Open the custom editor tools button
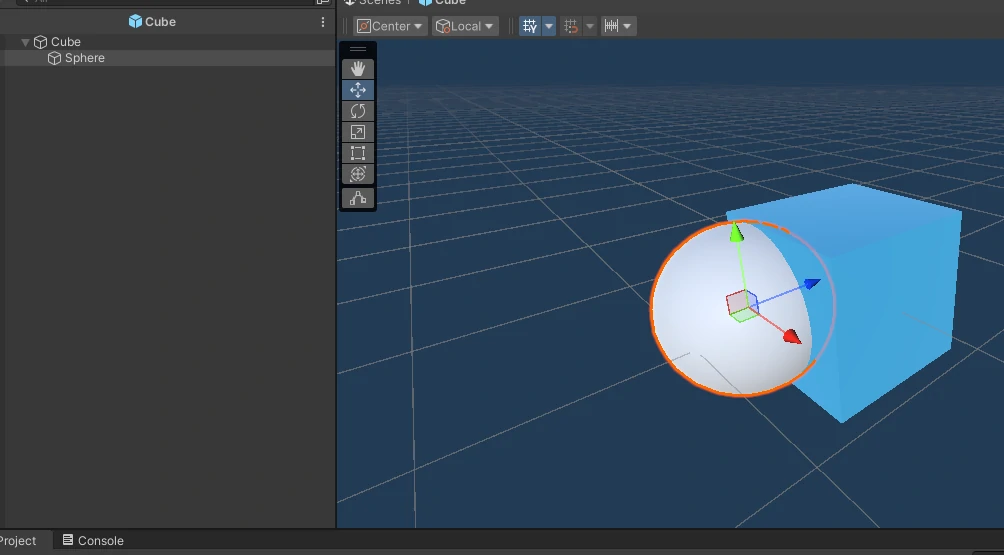 click(x=358, y=198)
